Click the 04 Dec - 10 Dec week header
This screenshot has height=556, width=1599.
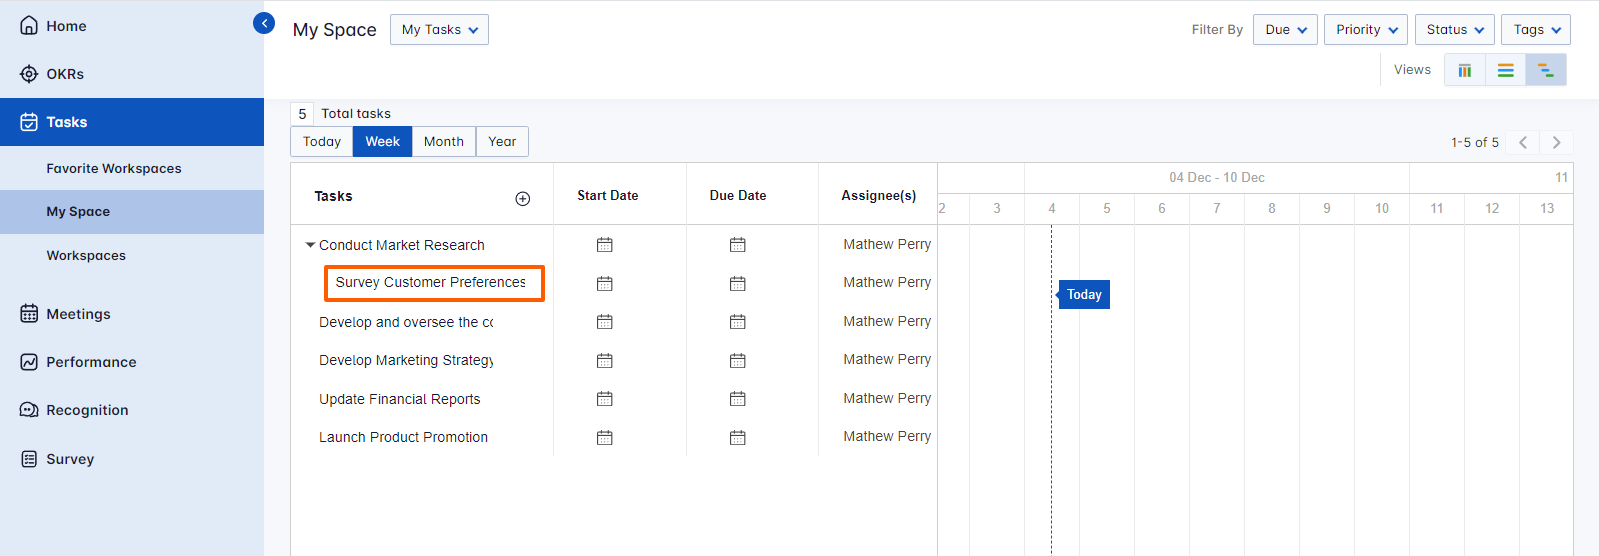pyautogui.click(x=1217, y=178)
